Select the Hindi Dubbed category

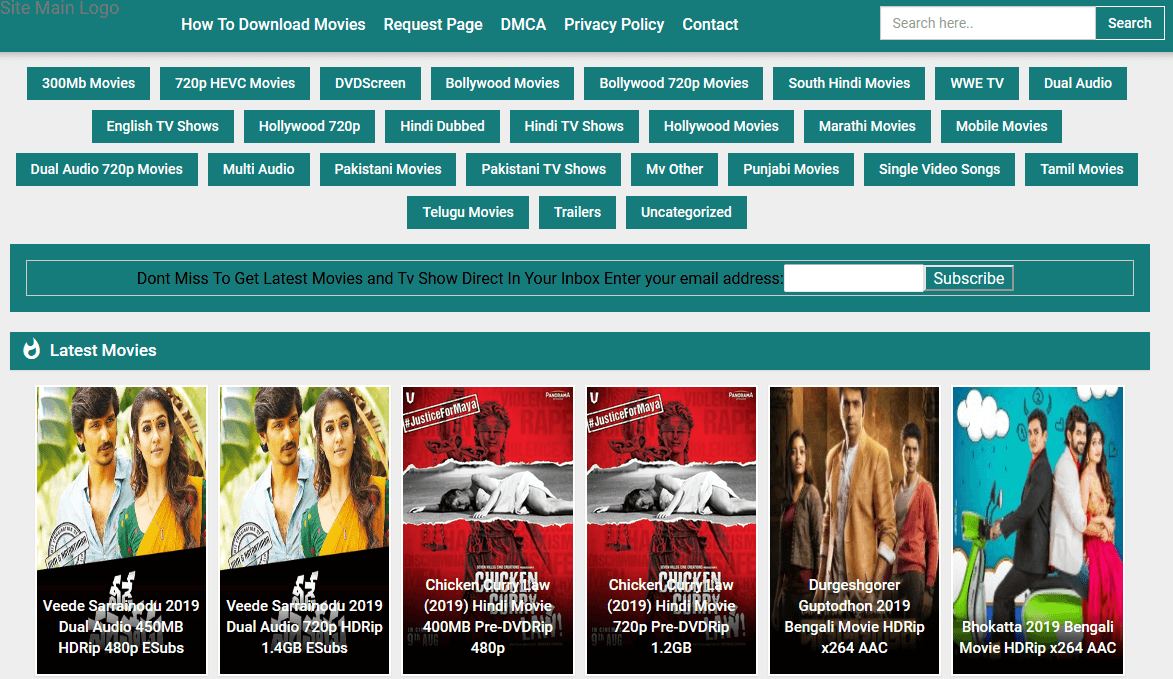tap(442, 126)
